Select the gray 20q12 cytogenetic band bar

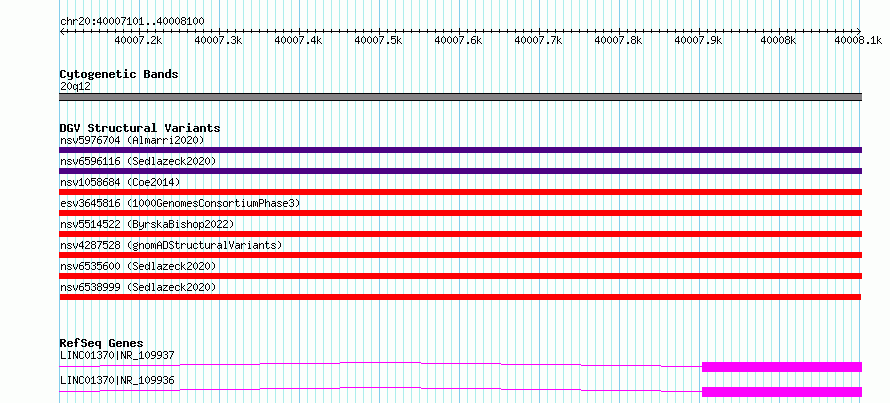[461, 97]
